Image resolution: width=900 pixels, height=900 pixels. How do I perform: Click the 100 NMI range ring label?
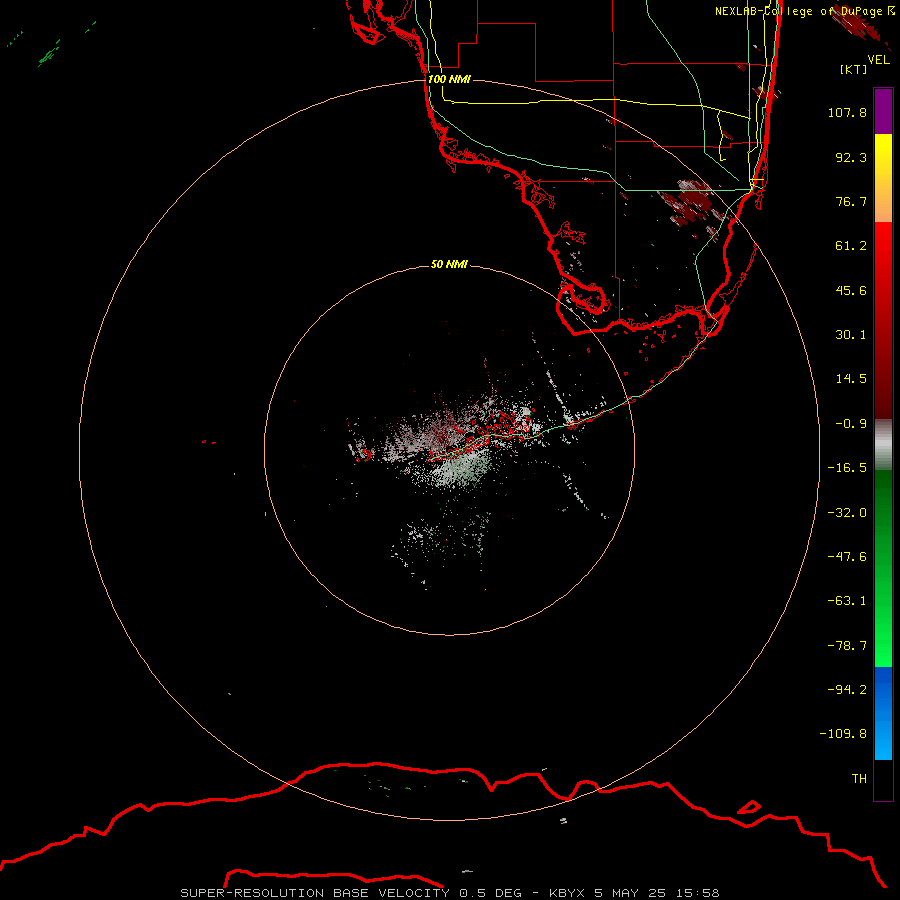[x=449, y=79]
